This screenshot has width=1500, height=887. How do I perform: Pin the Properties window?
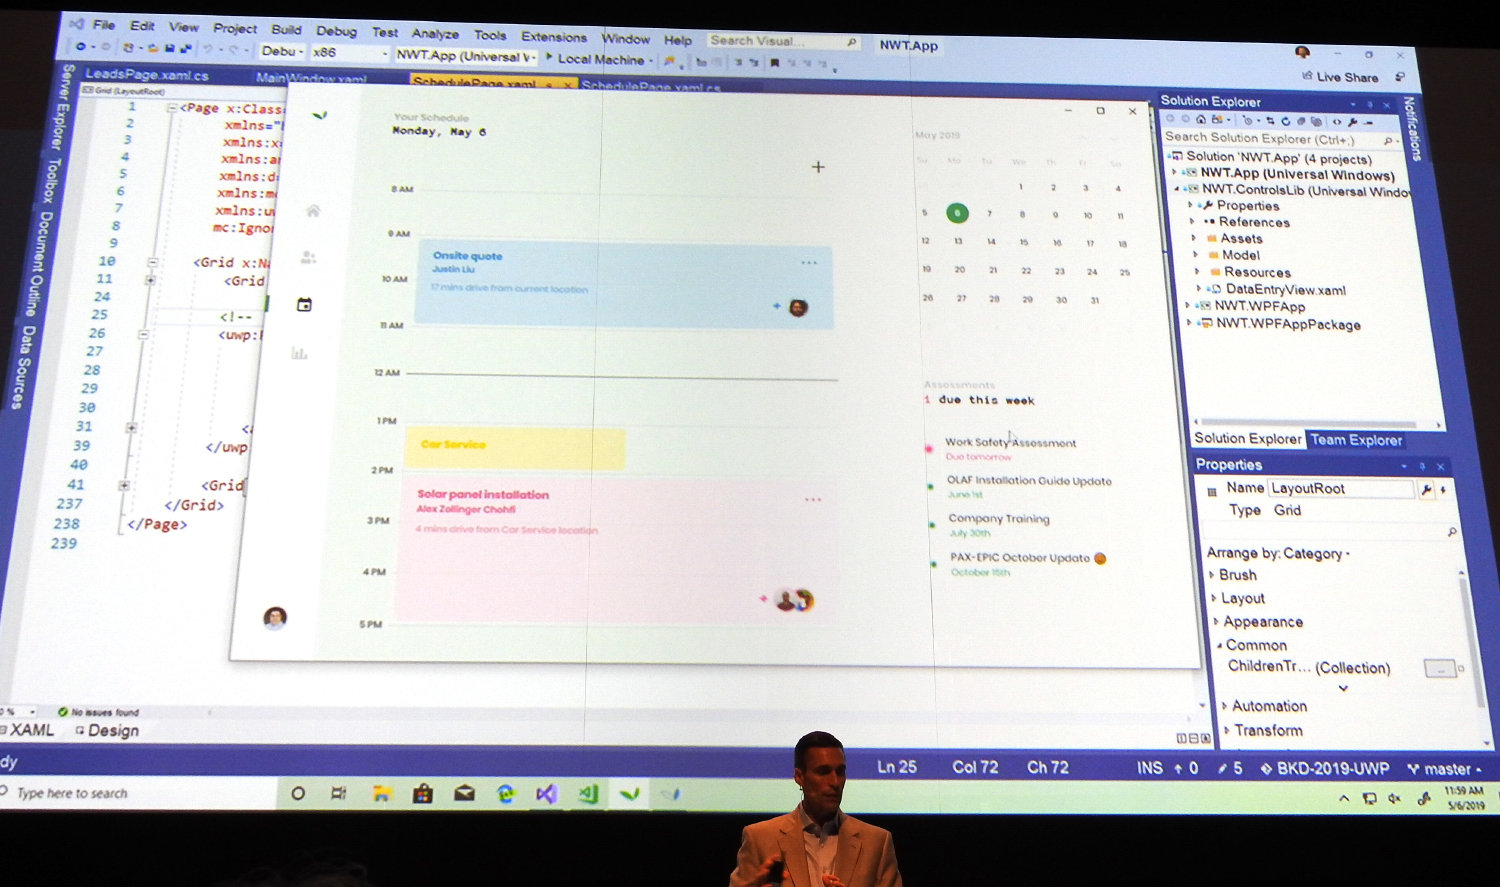click(x=1424, y=466)
